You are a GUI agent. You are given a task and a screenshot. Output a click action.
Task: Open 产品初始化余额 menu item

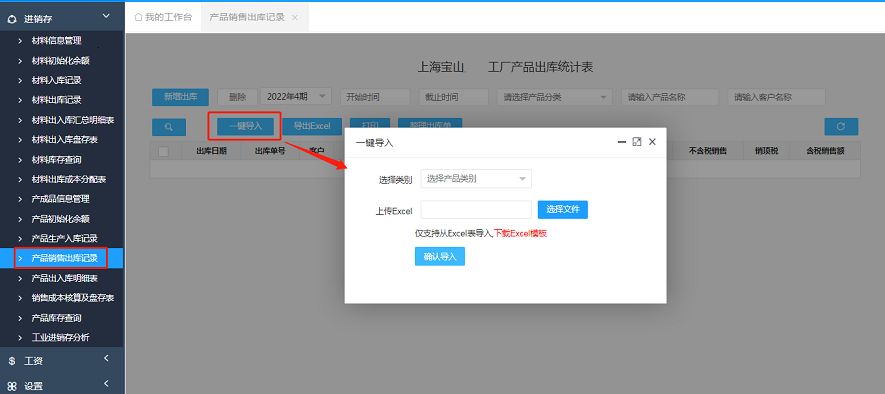62,218
